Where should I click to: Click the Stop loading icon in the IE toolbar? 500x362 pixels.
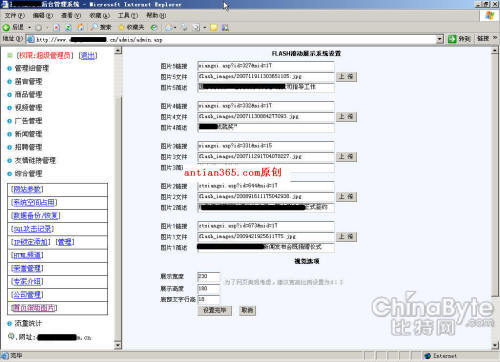pos(56,27)
